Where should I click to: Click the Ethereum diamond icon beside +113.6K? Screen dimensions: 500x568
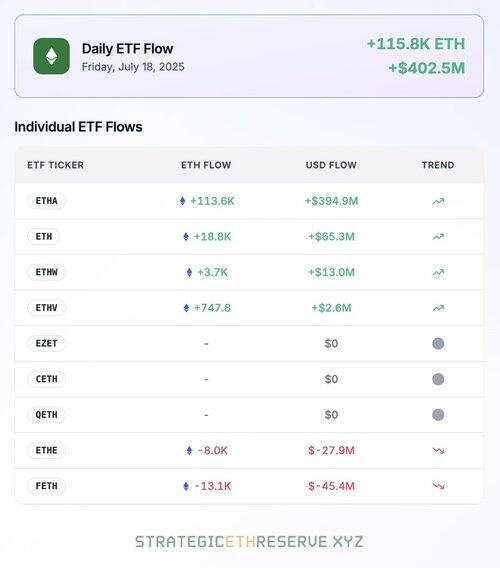183,201
